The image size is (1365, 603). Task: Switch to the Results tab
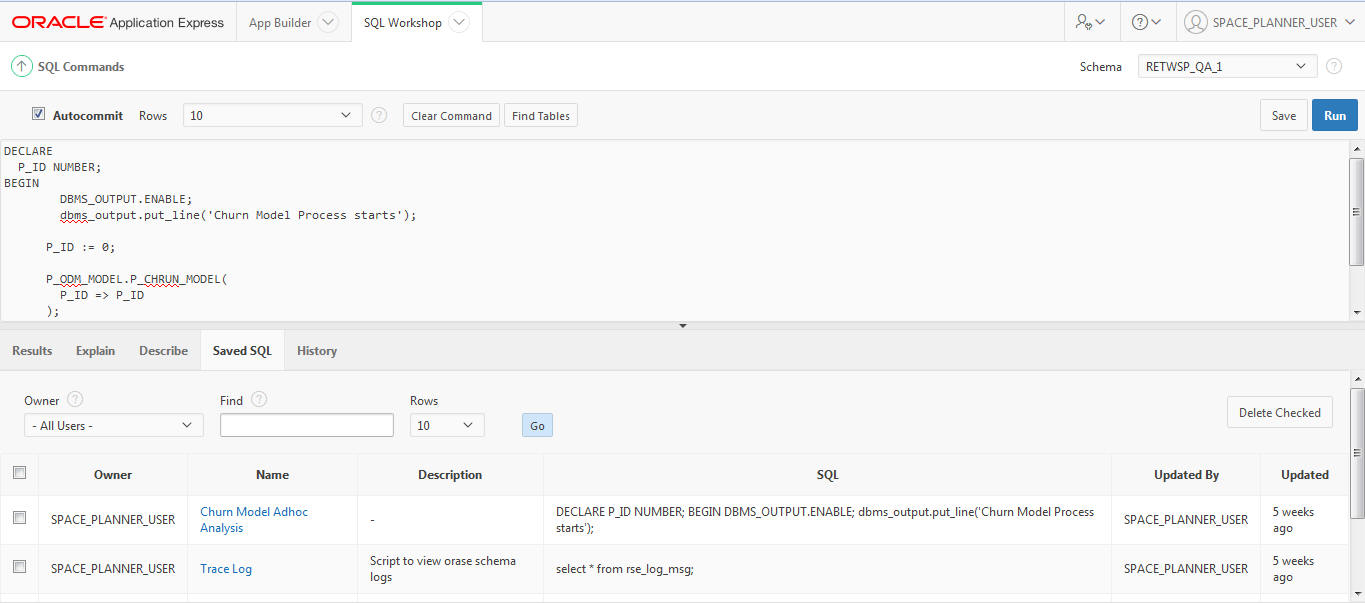pos(32,351)
